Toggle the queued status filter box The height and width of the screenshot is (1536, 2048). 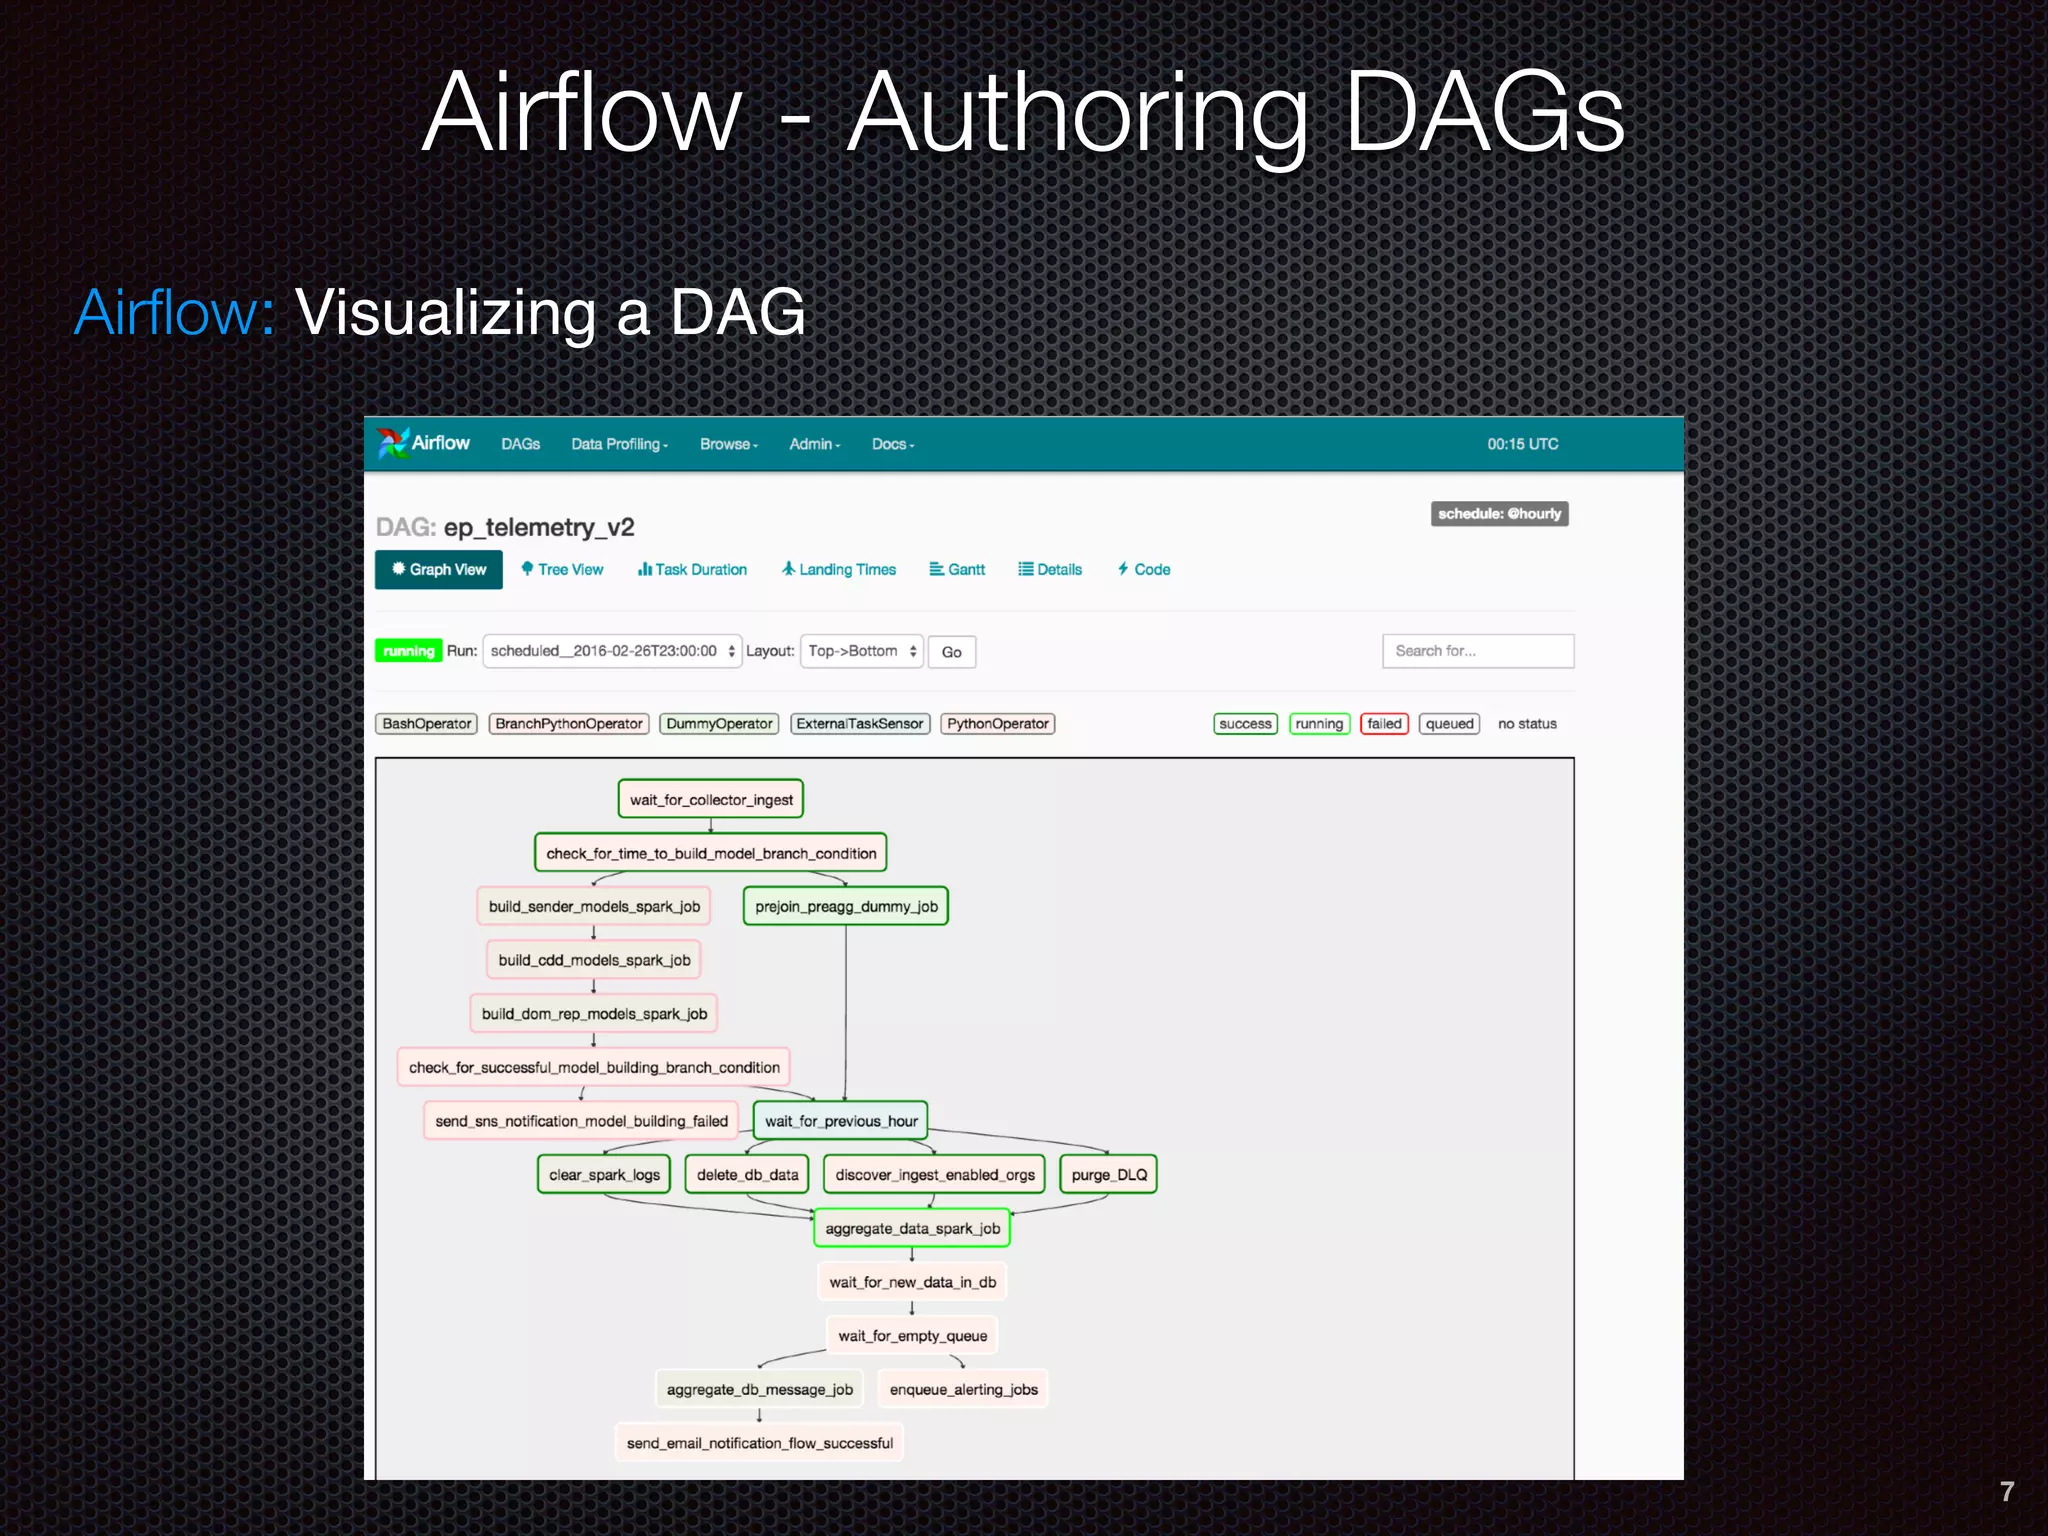[x=1449, y=723]
